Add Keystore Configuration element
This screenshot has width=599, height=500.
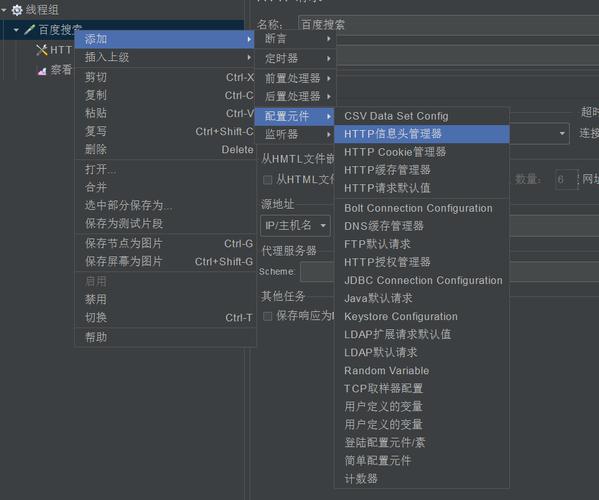pyautogui.click(x=422, y=316)
